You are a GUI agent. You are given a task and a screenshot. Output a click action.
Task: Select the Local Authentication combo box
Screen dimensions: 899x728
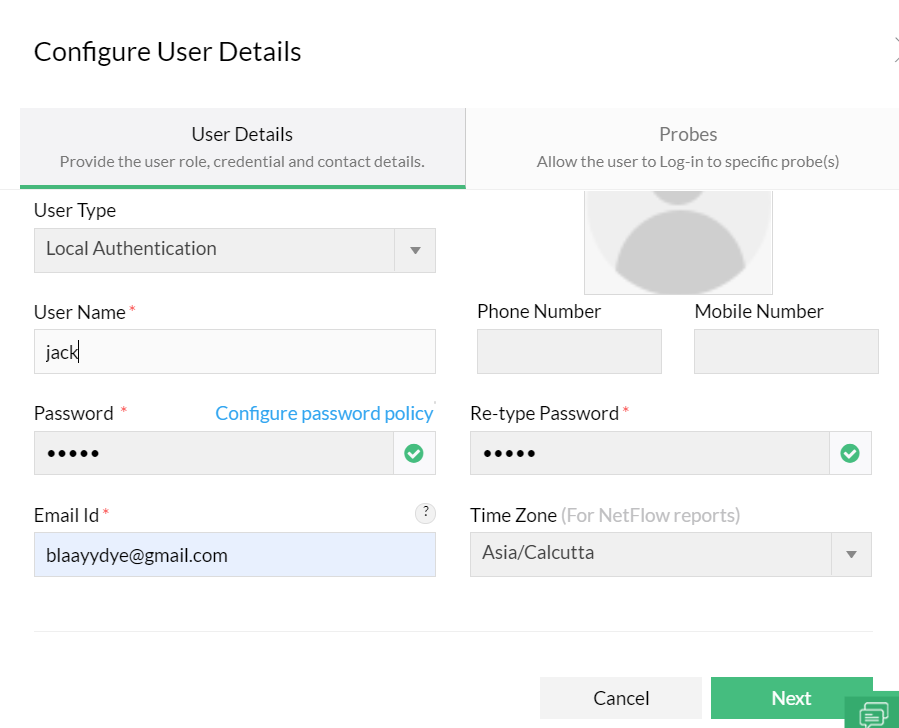pos(215,250)
